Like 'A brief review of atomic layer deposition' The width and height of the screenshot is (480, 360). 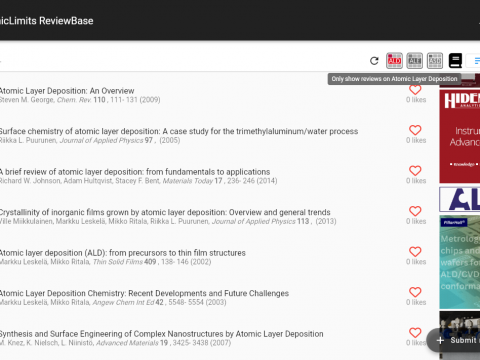pyautogui.click(x=415, y=171)
